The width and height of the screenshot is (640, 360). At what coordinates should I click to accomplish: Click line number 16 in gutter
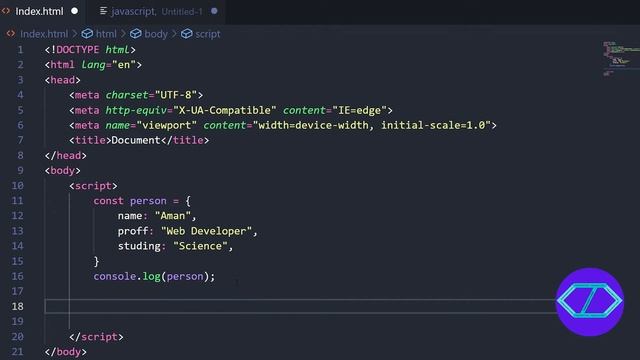pyautogui.click(x=17, y=276)
